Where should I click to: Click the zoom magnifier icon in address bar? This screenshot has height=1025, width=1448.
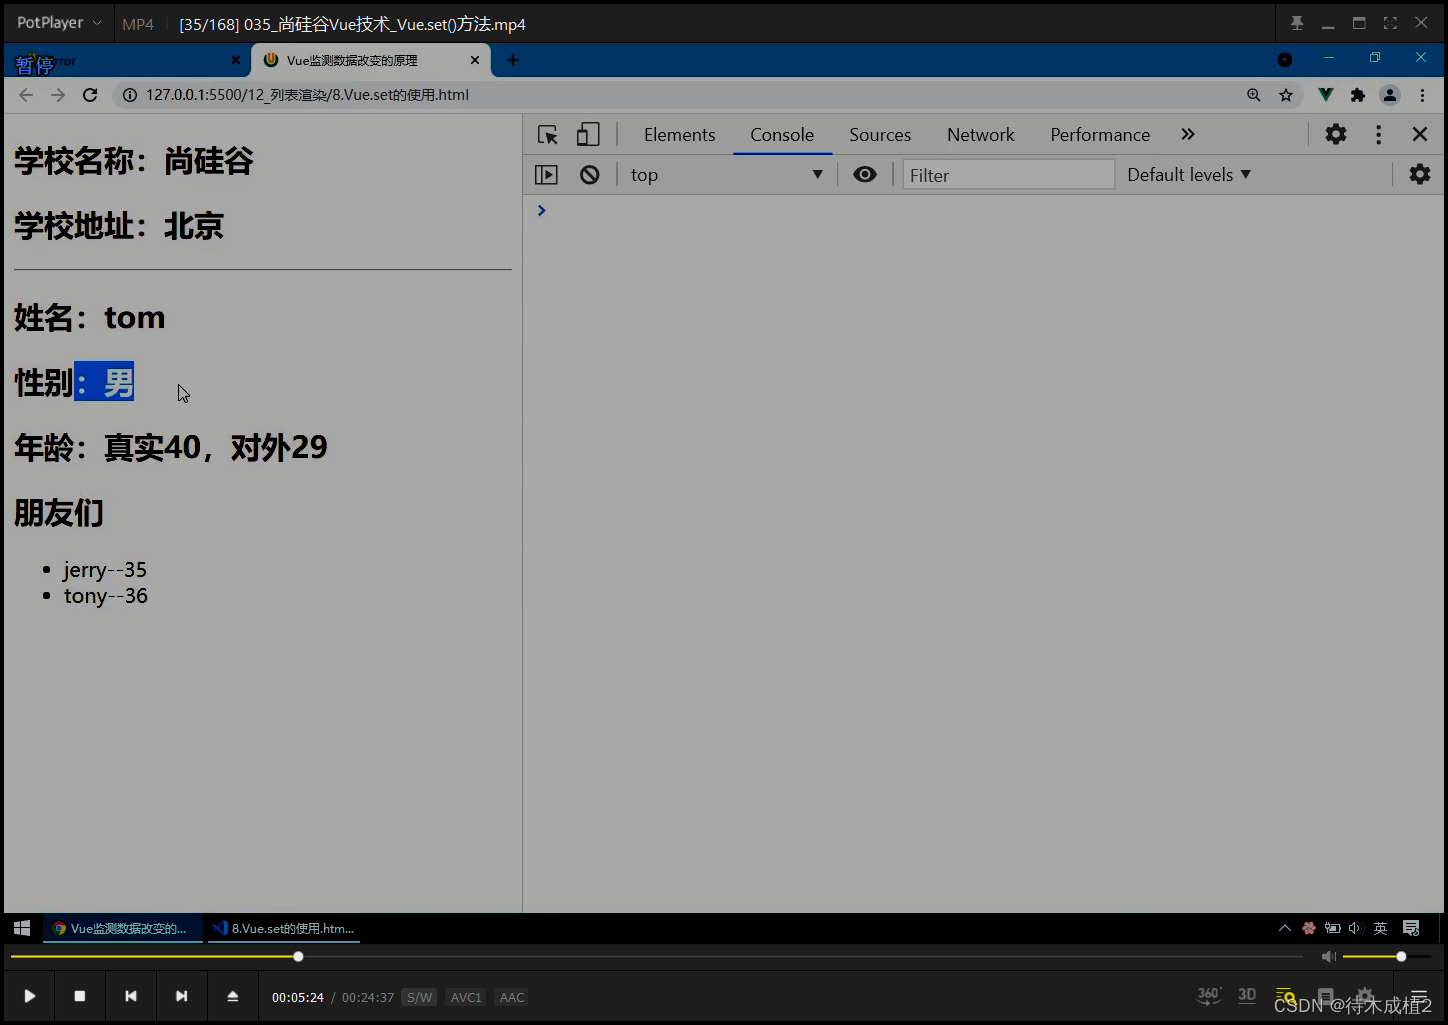1254,95
